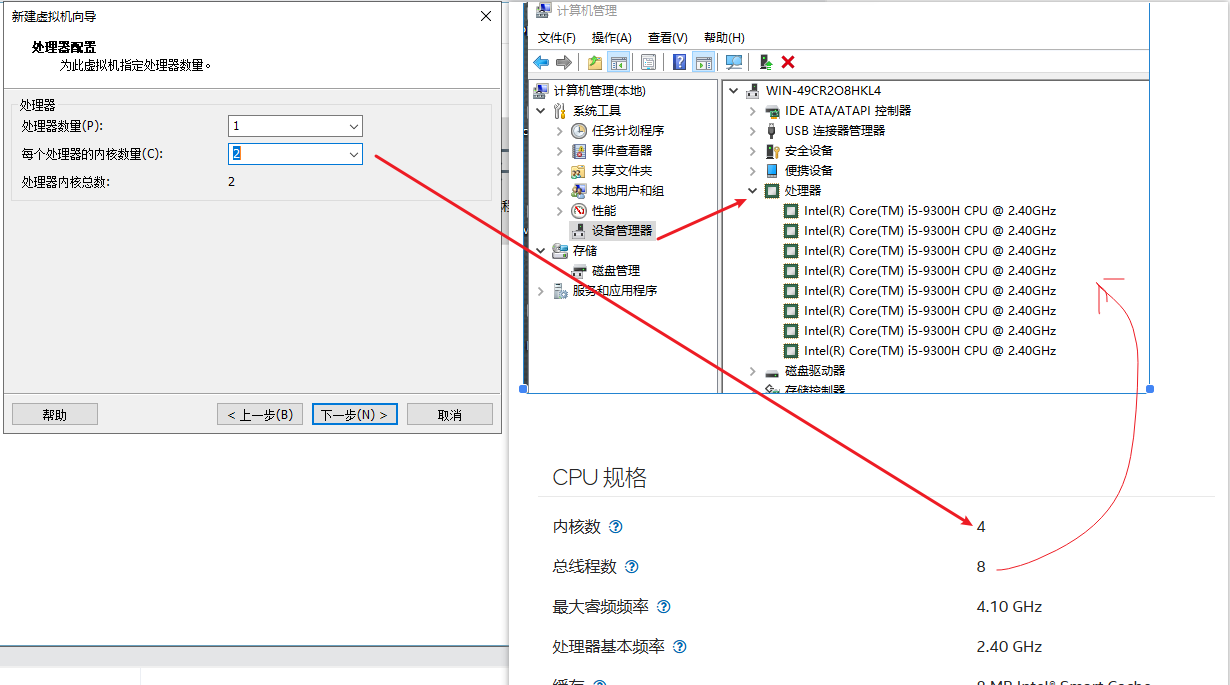Open the 操作(A) menu

point(611,37)
